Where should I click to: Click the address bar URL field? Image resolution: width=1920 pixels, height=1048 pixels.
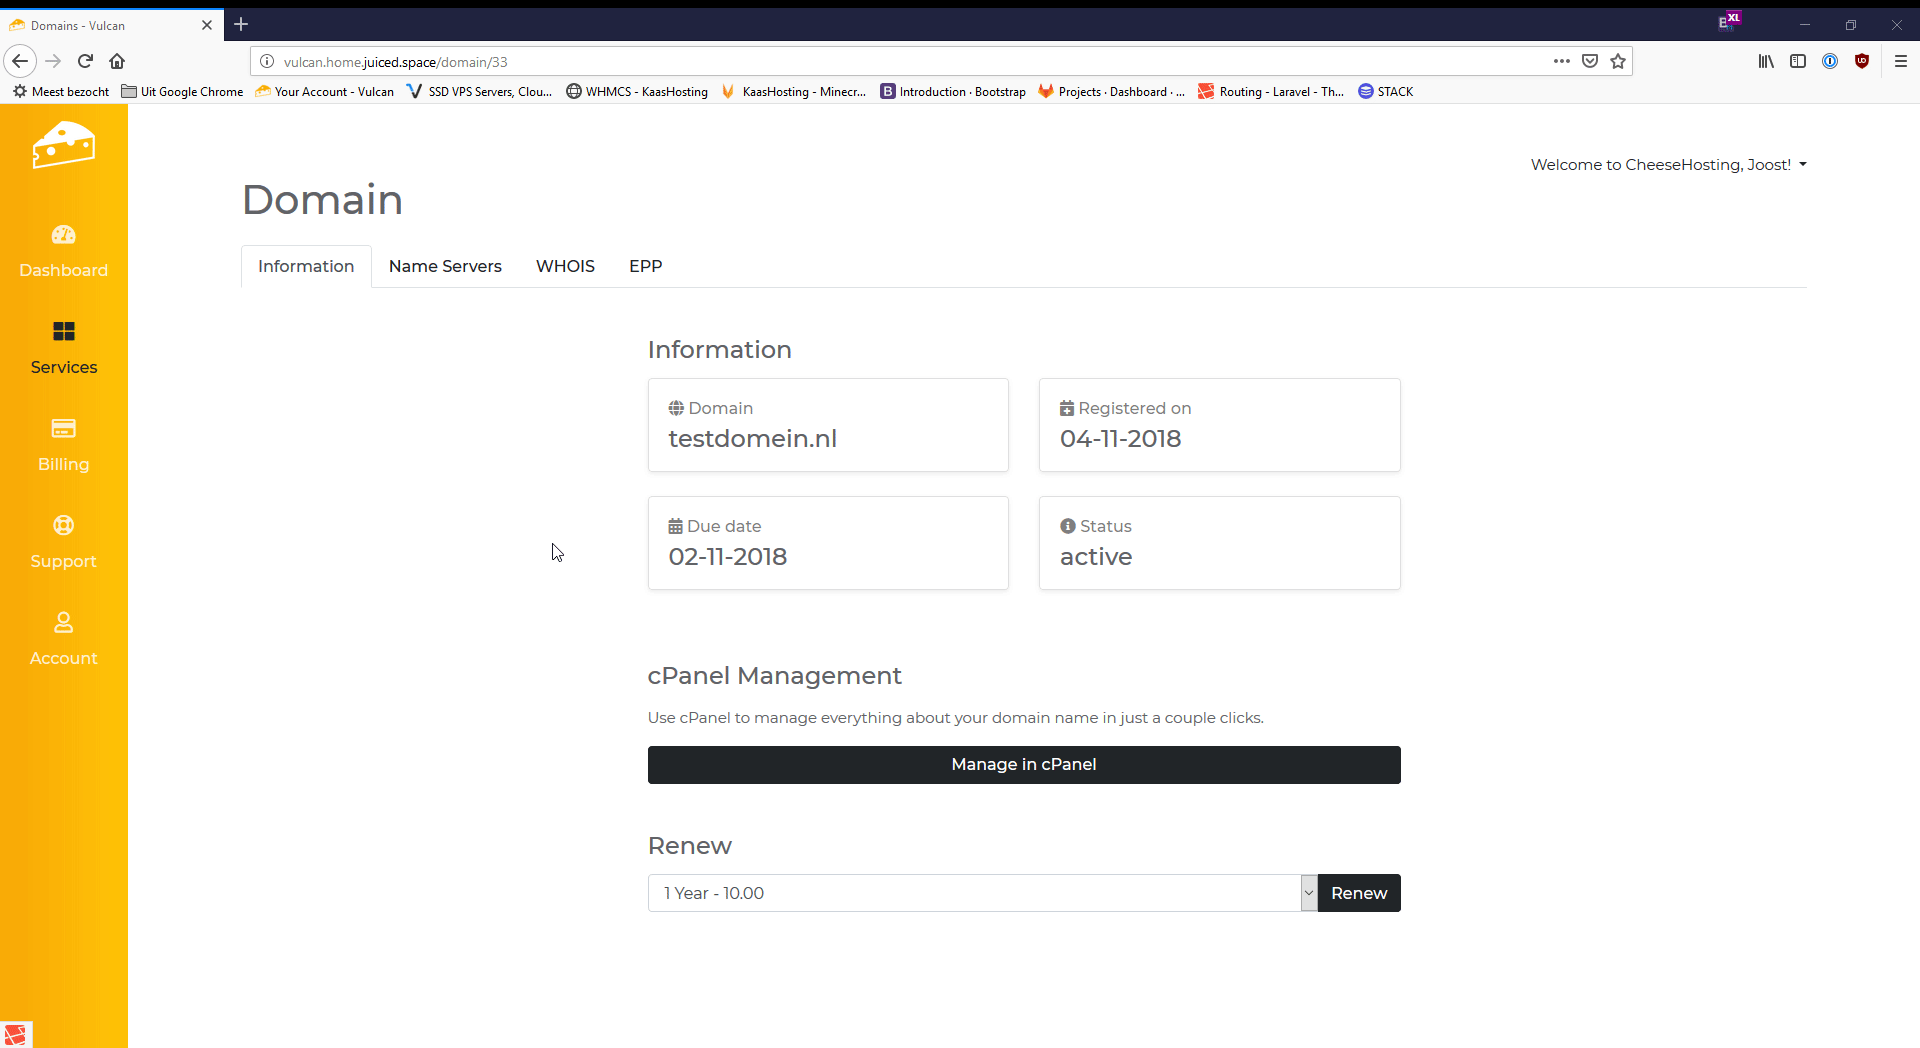tap(900, 62)
